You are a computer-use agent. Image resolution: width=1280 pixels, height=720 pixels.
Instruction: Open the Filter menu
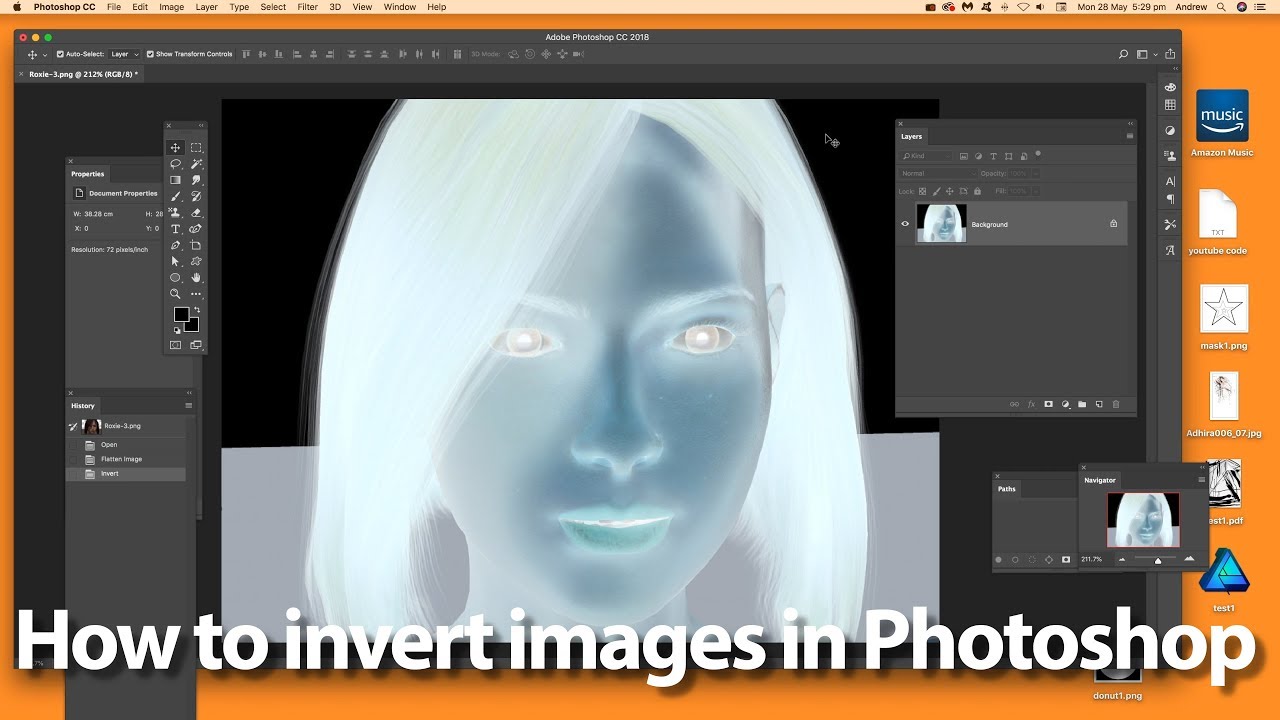coord(308,7)
